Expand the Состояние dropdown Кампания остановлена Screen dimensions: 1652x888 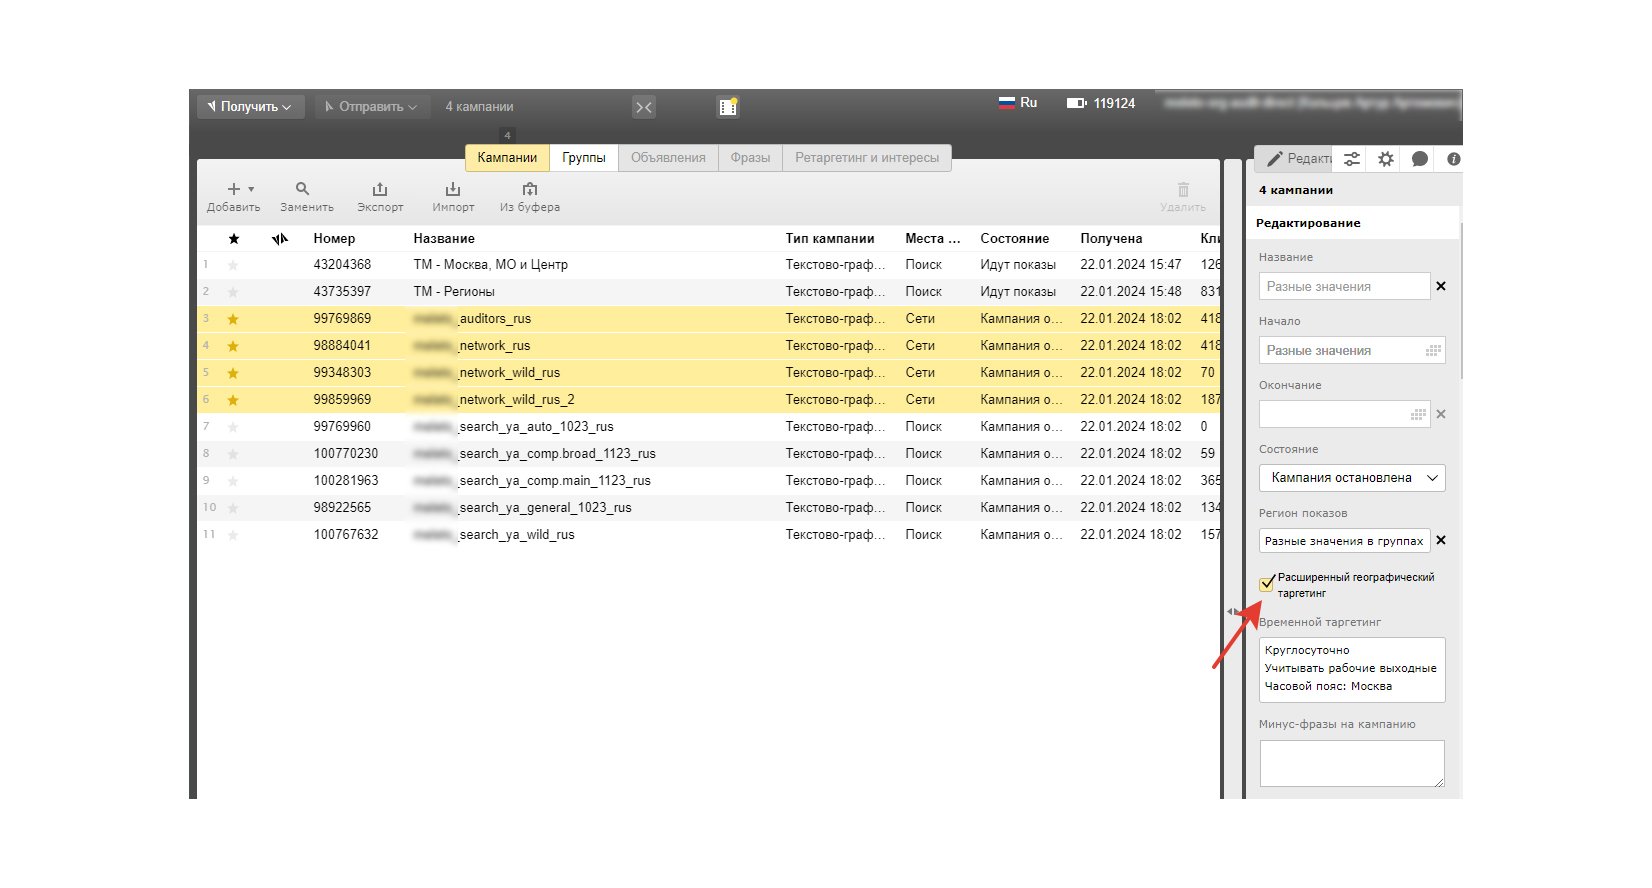tap(1351, 478)
